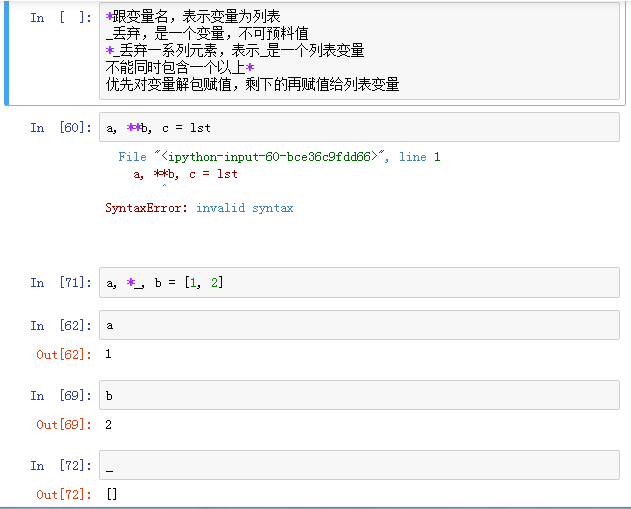Click the In [72] prompt label
Viewport: 631px width, 509px height.
(61, 466)
